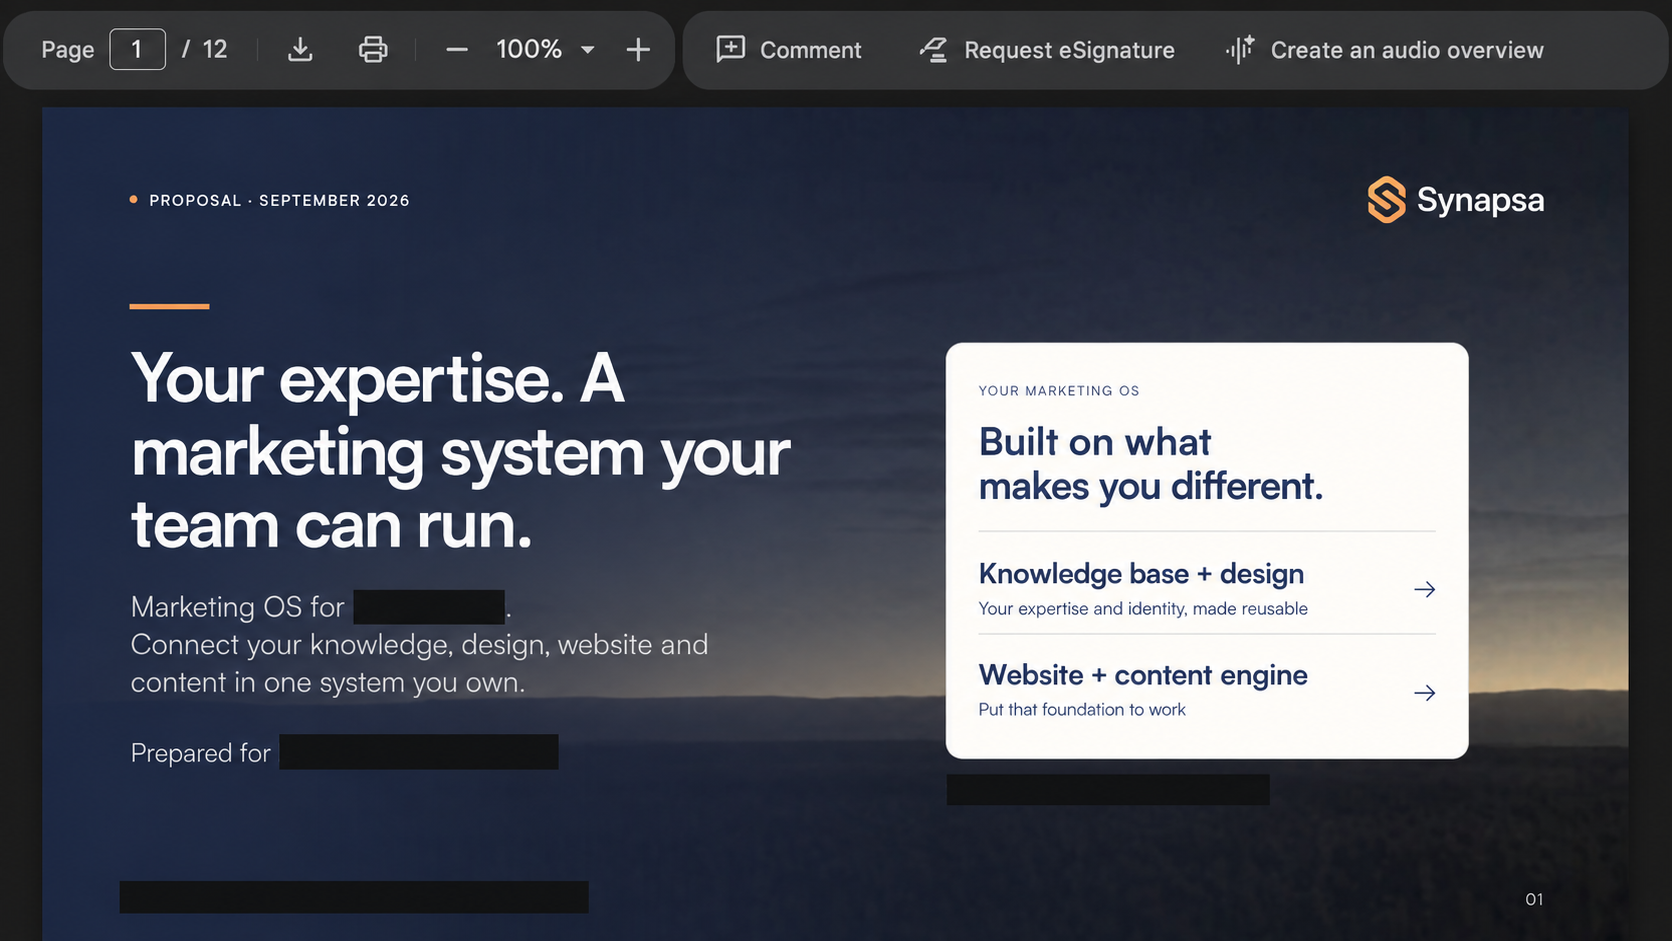
Task: Click the download PDF icon
Action: (x=300, y=49)
